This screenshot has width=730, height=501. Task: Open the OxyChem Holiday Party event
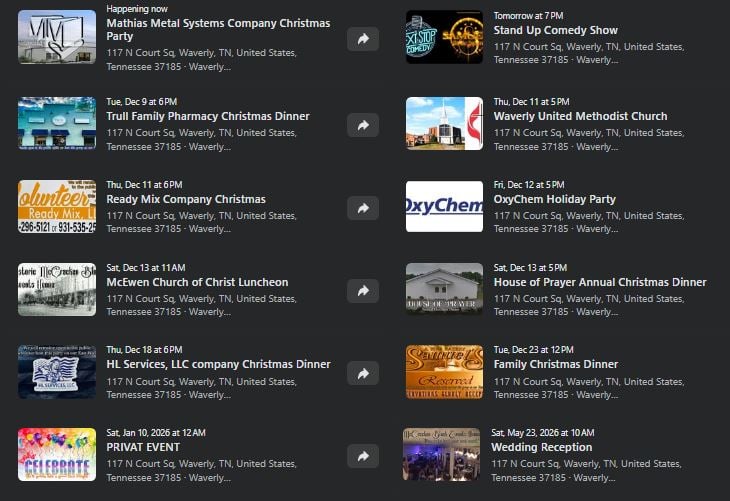tap(554, 199)
